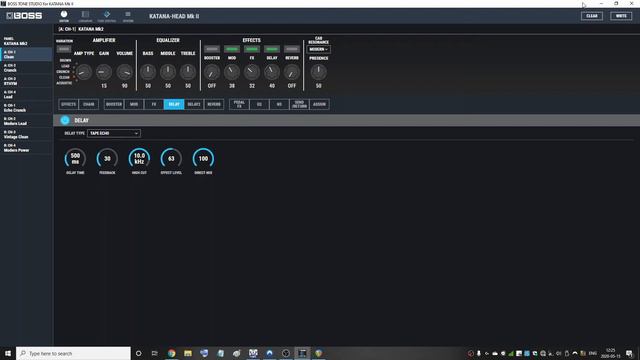Select the A: CH-1 Clean patch
Screen dimensions: 640x360
point(26,54)
